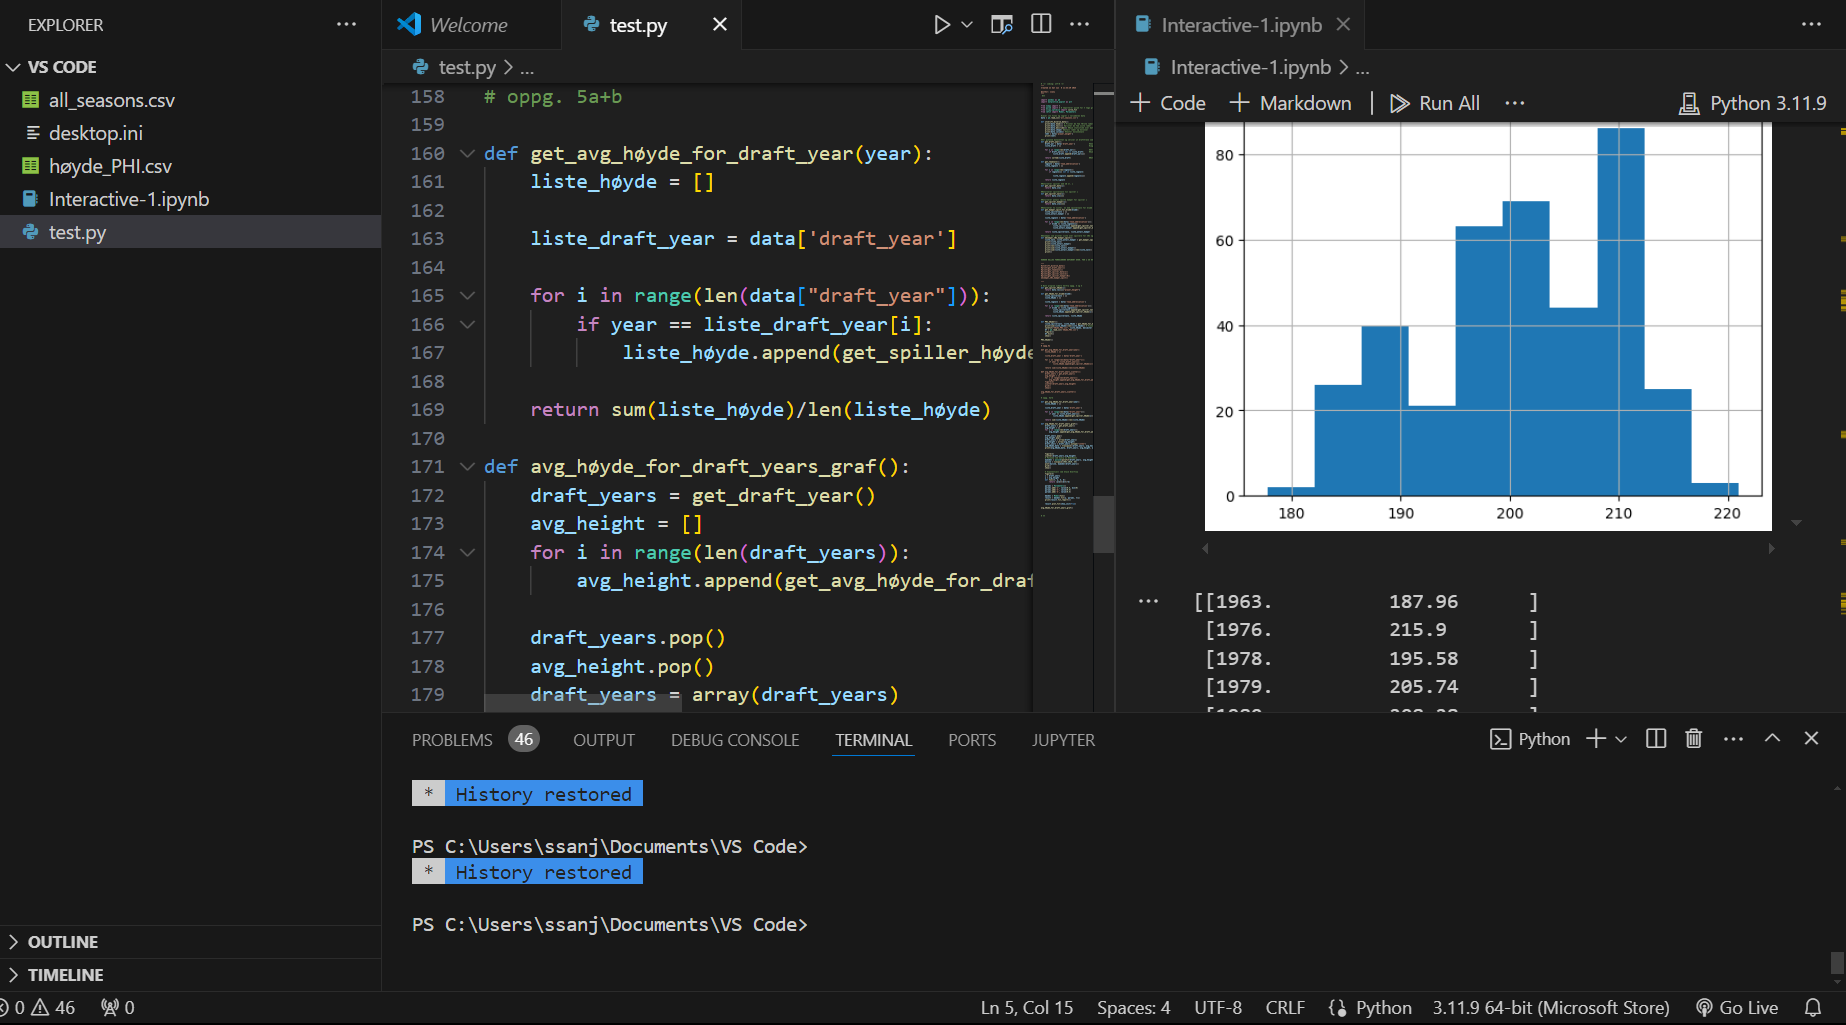Open the run options dropdown arrow

pos(967,25)
